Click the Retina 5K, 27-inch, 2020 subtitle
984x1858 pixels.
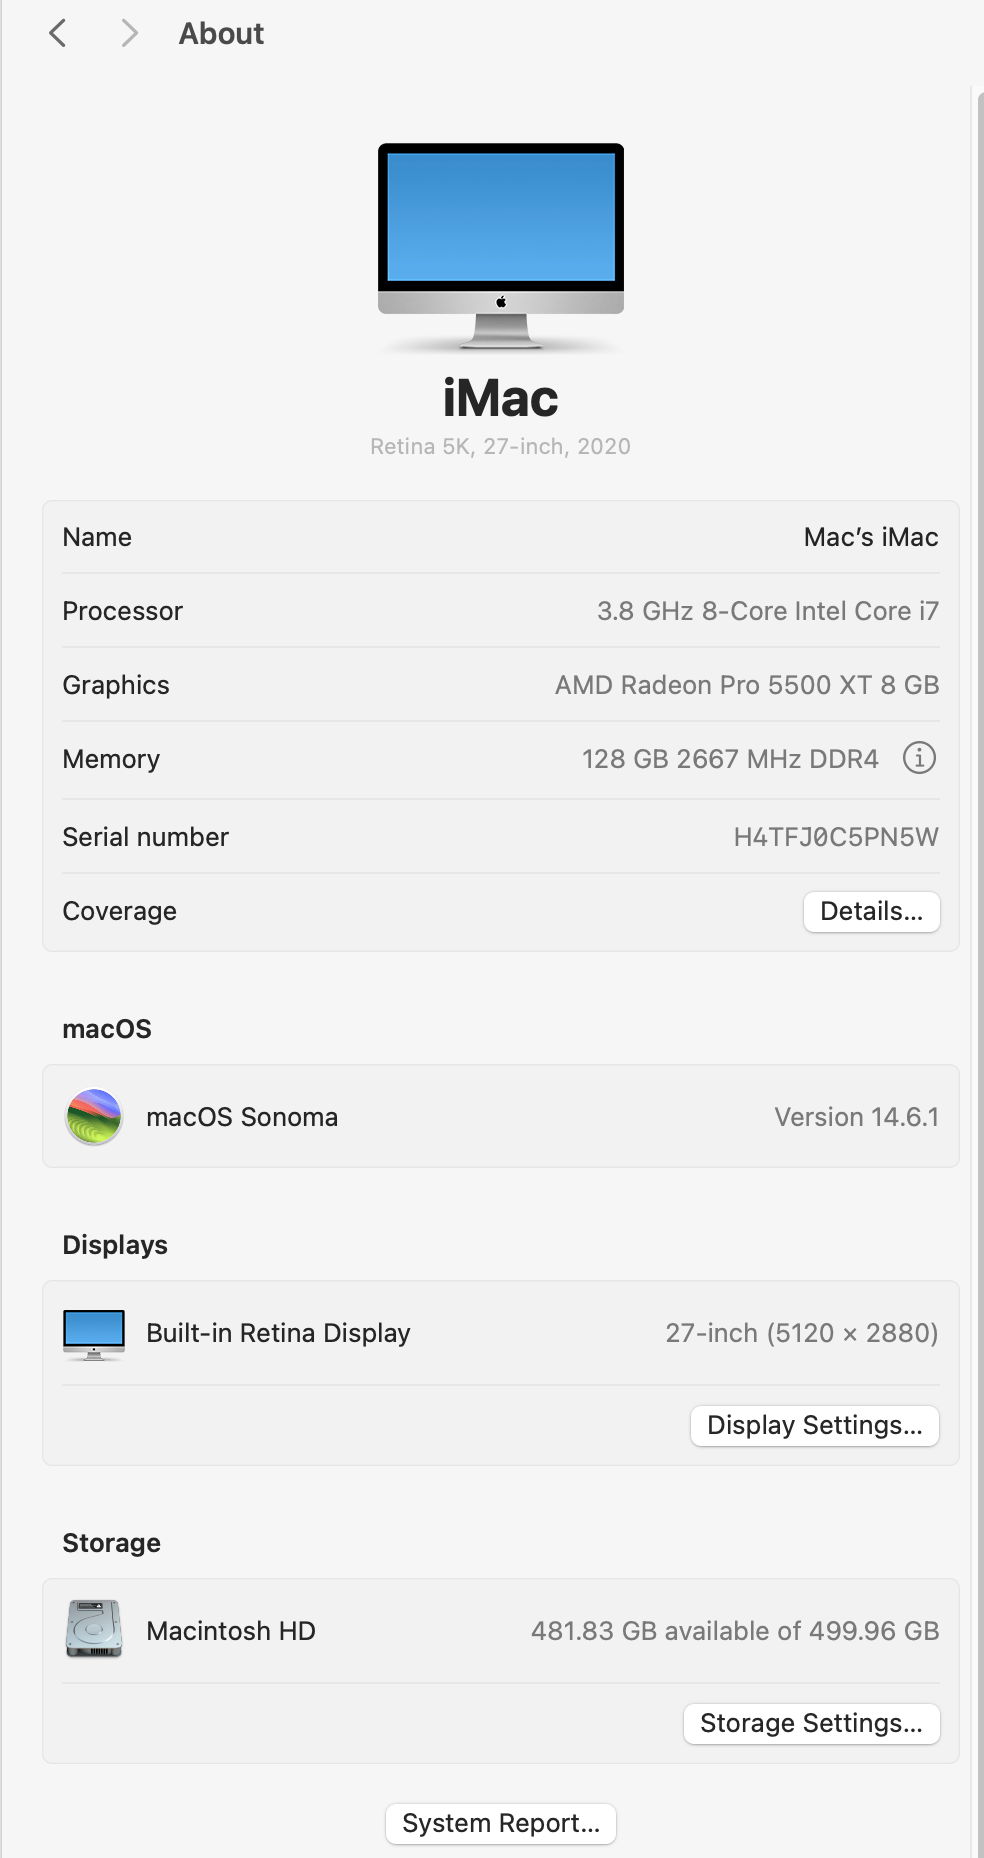(x=500, y=446)
